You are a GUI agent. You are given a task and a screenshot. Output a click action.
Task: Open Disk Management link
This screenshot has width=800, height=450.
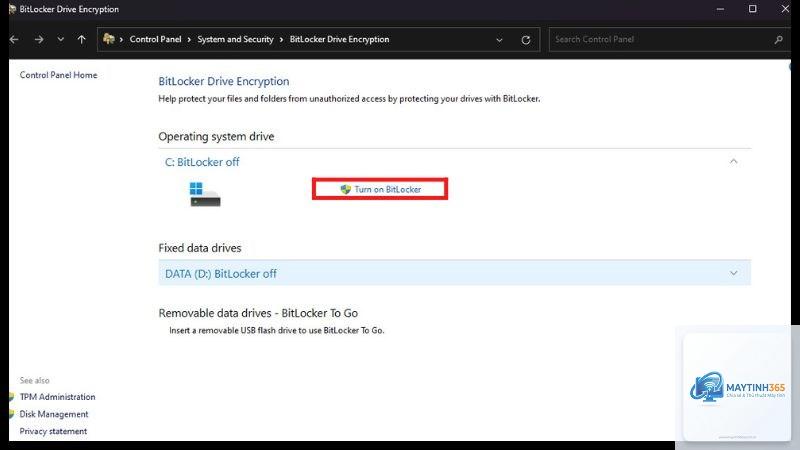click(x=54, y=414)
